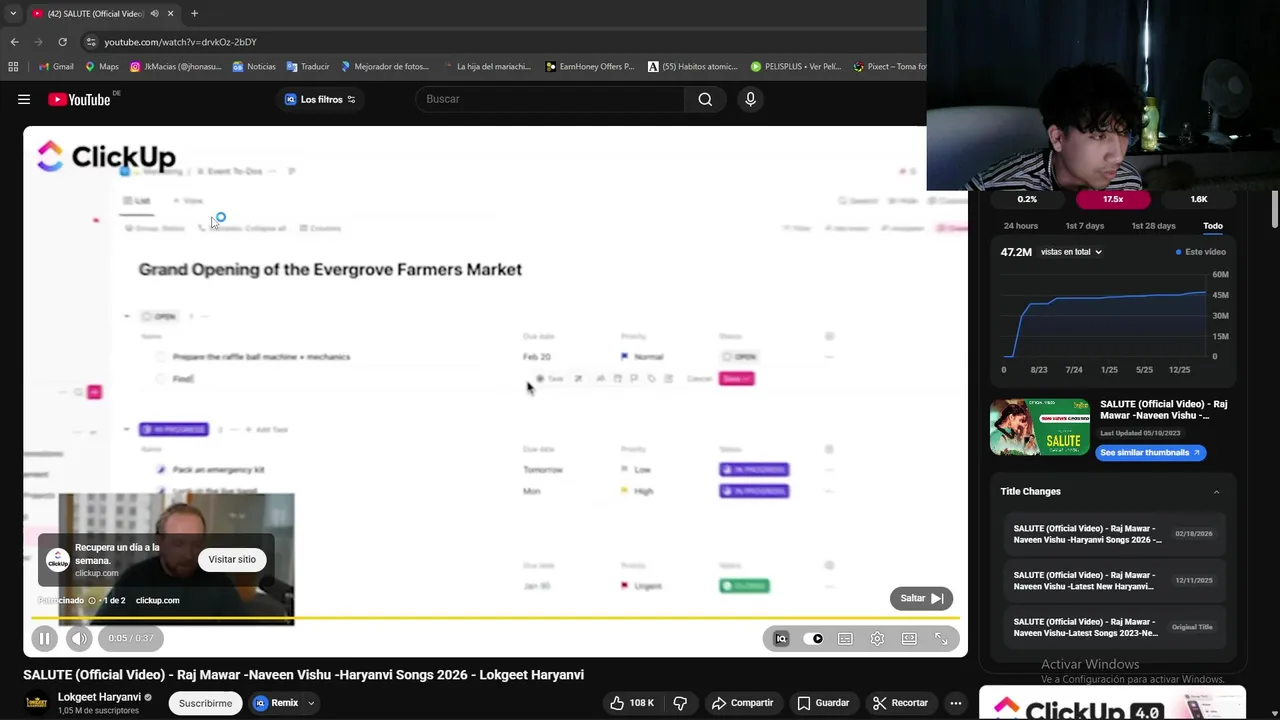Select the Todo stats tab
This screenshot has width=1280, height=720.
1213,226
